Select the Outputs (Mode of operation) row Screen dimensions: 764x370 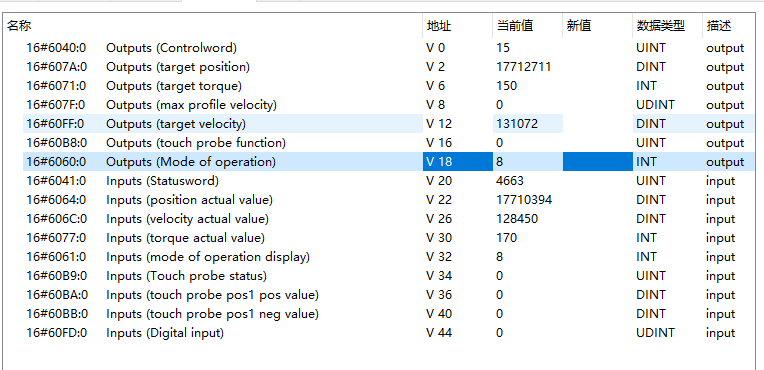point(389,162)
